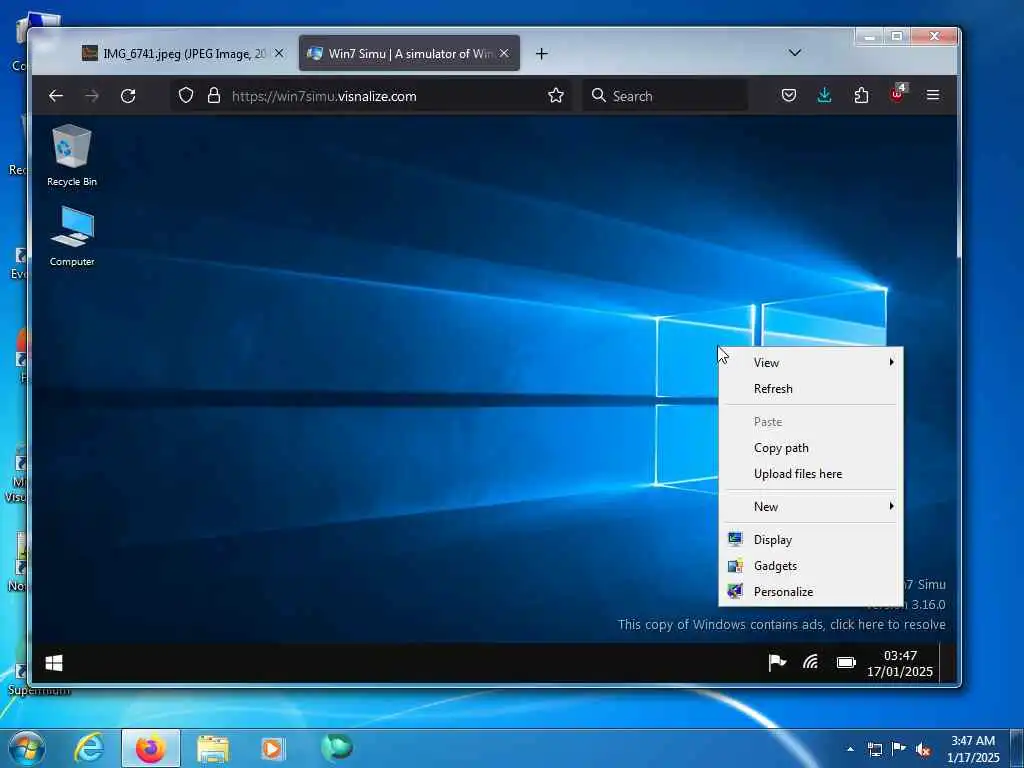Screen dimensions: 1024x768
Task: Focus the Firefox Search box
Action: pos(665,96)
